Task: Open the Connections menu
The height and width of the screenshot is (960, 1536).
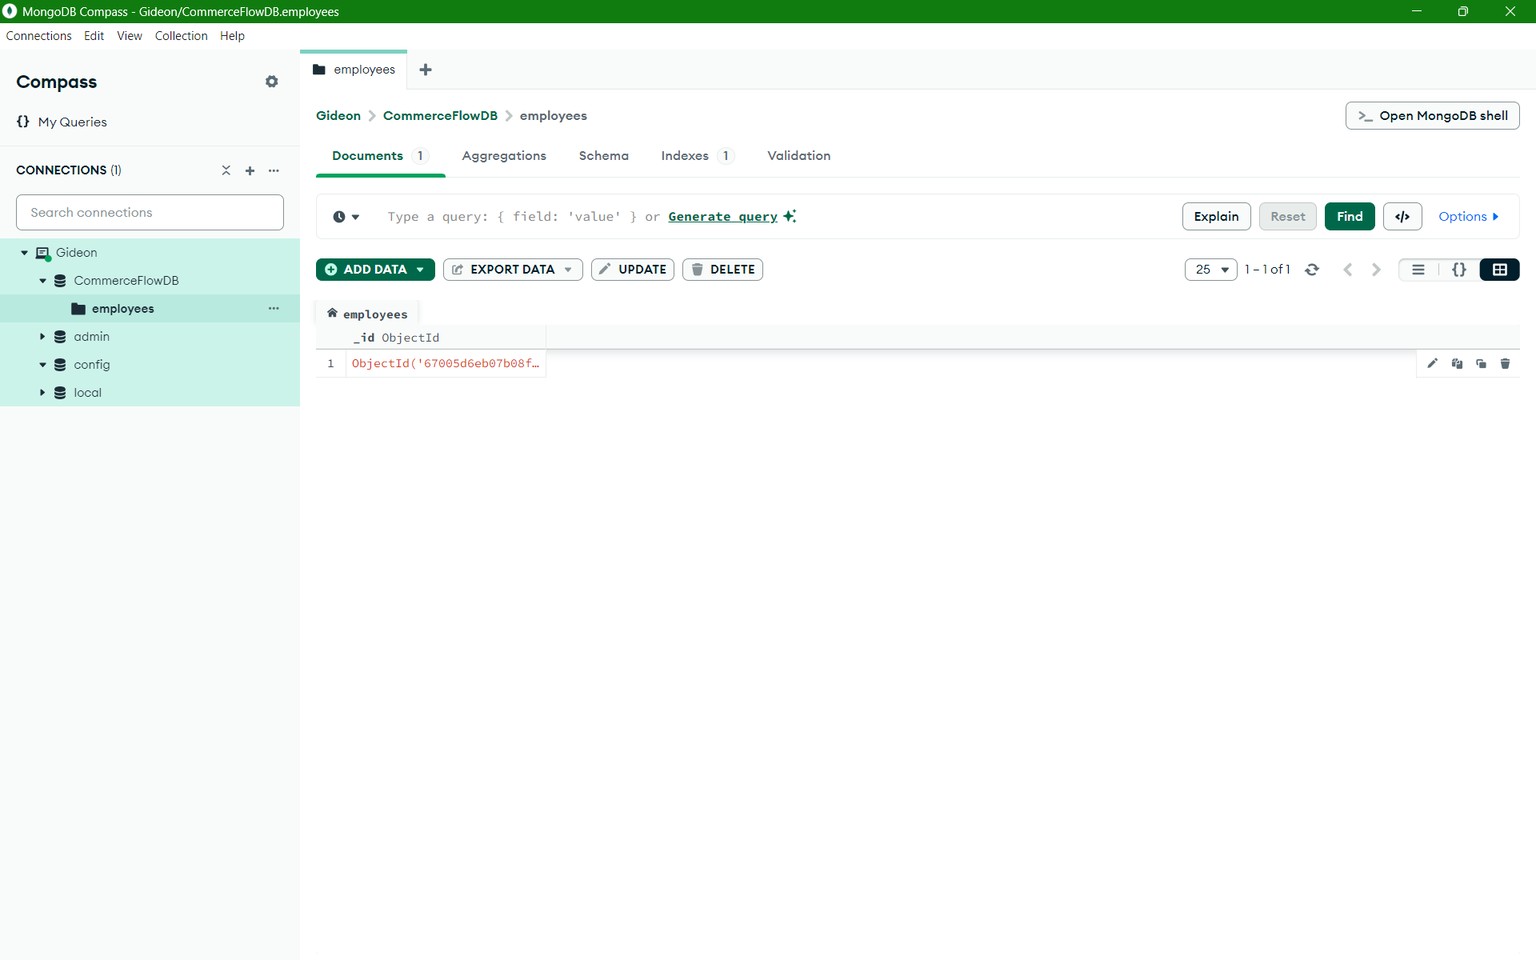Action: click(39, 36)
